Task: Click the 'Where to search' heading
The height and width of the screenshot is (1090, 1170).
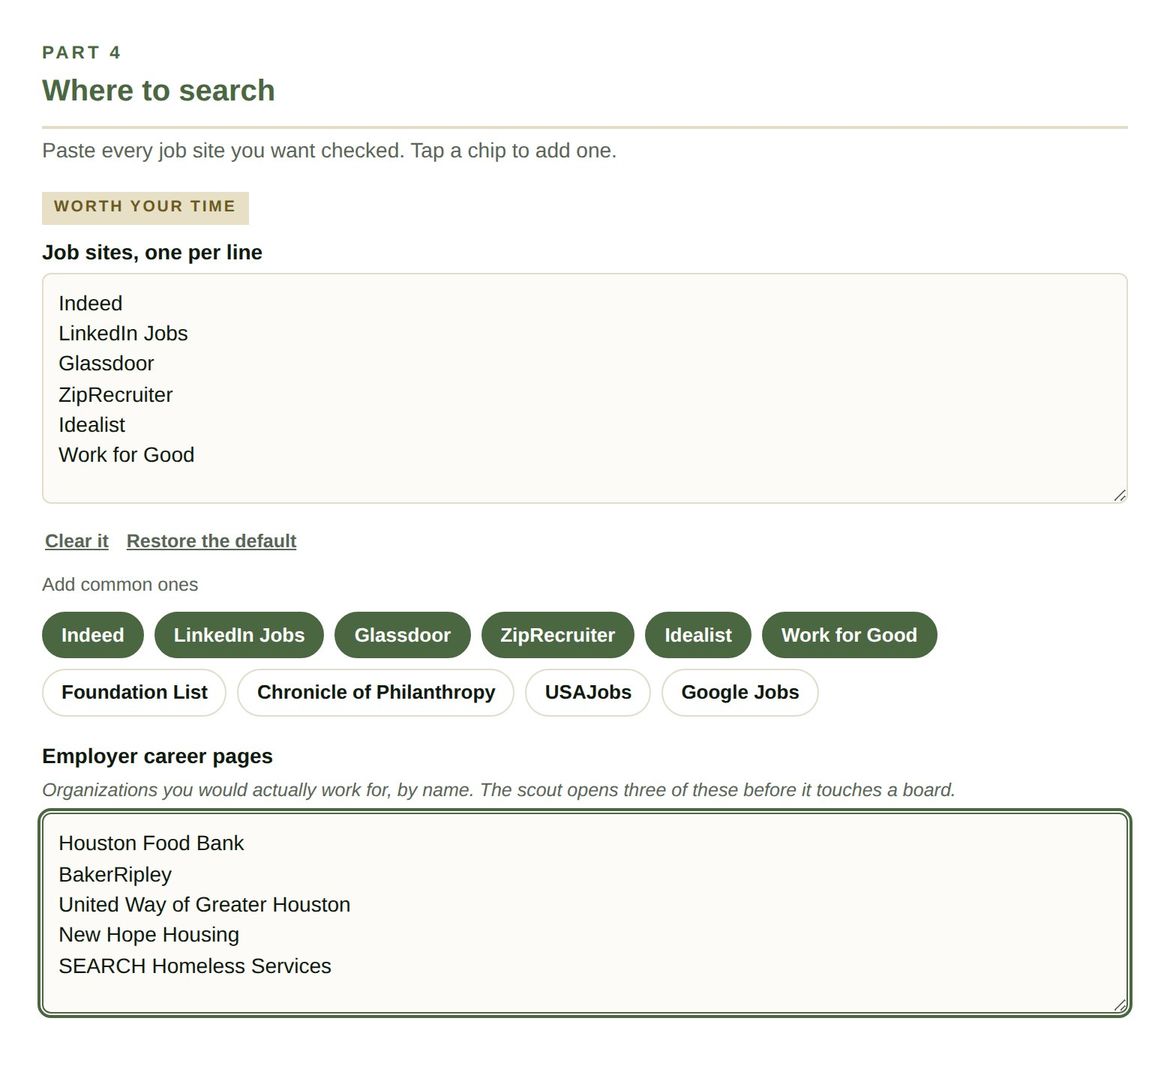Action: 158,90
